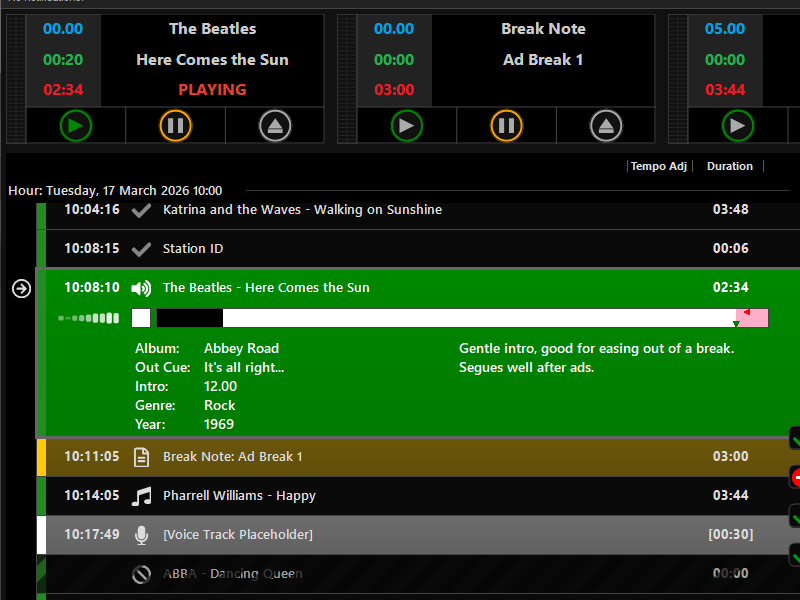Click the red segue marker on progress bar
This screenshot has height=600, width=800.
pos(746,312)
